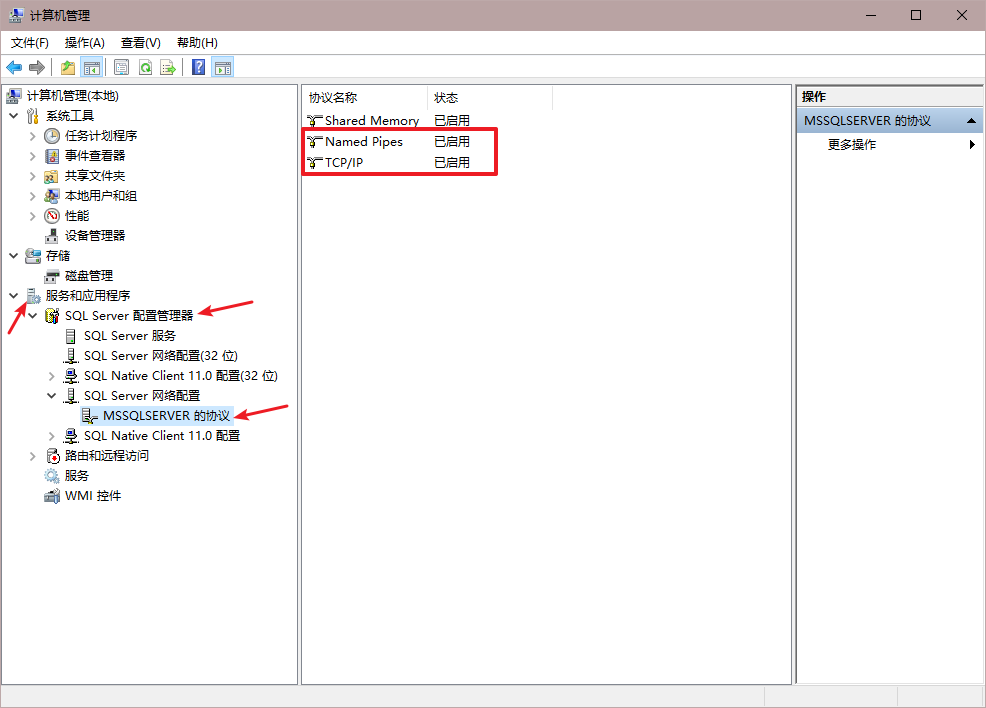Go up one level with the folder icon

pos(67,67)
